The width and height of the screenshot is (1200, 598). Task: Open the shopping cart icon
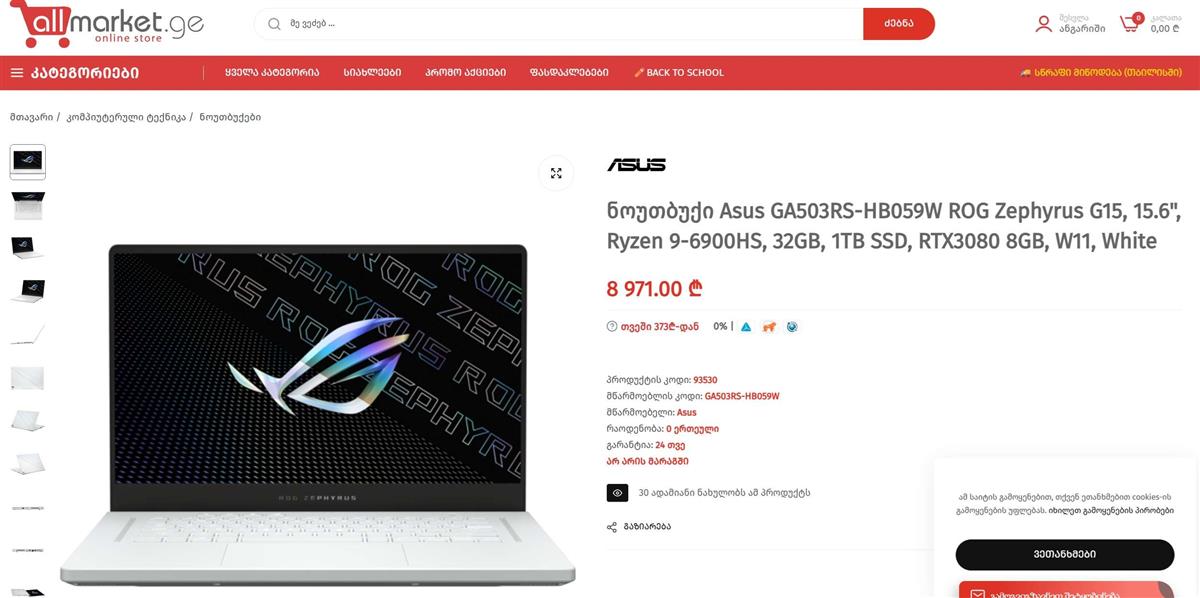coord(1130,23)
